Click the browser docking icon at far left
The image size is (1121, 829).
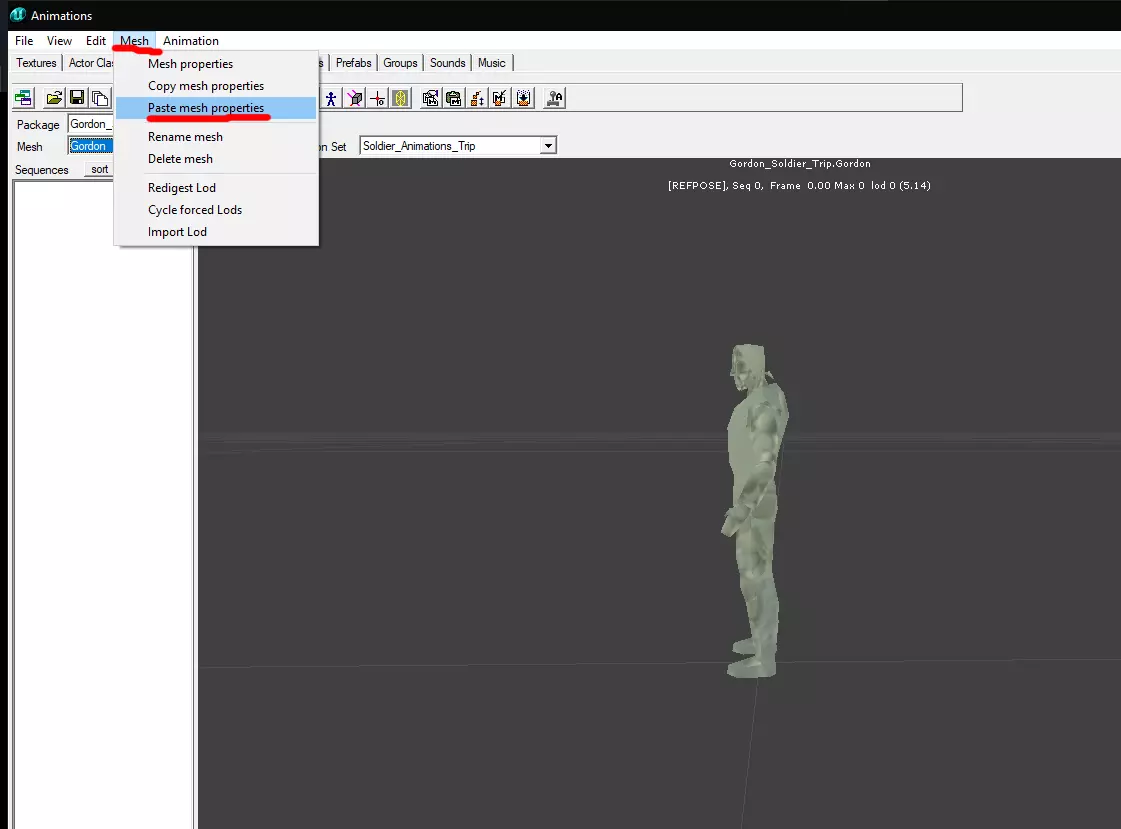22,98
